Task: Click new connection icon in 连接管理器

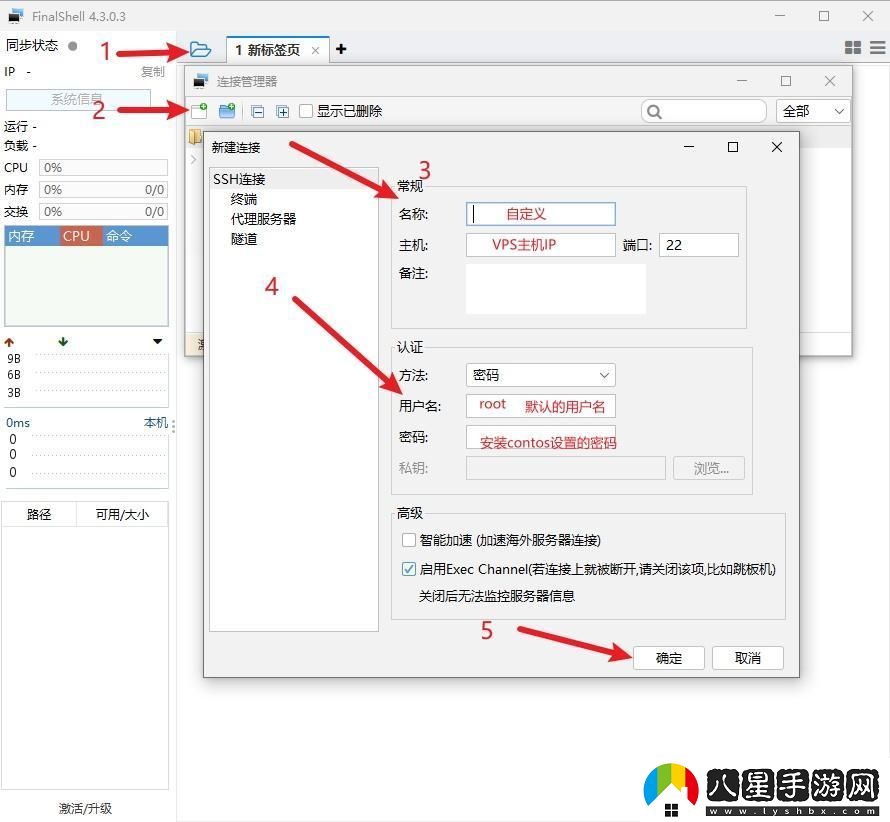Action: click(199, 111)
